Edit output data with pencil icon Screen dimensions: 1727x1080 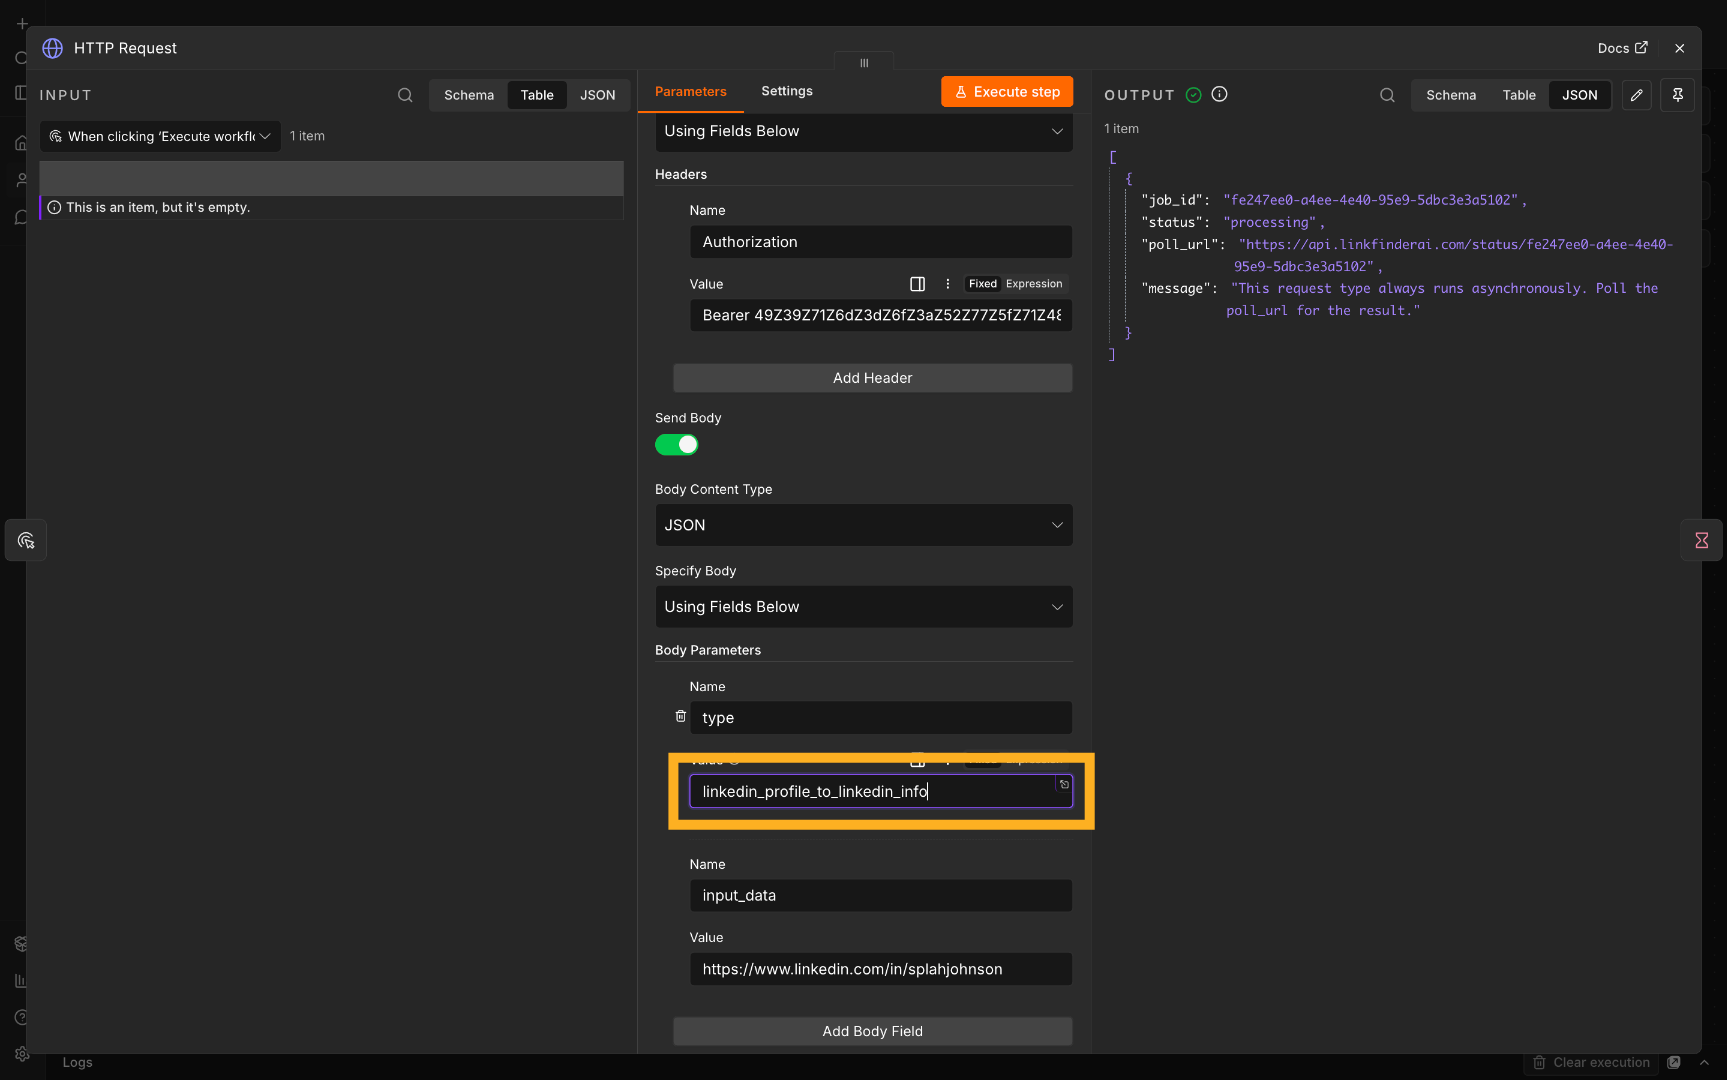1636,95
